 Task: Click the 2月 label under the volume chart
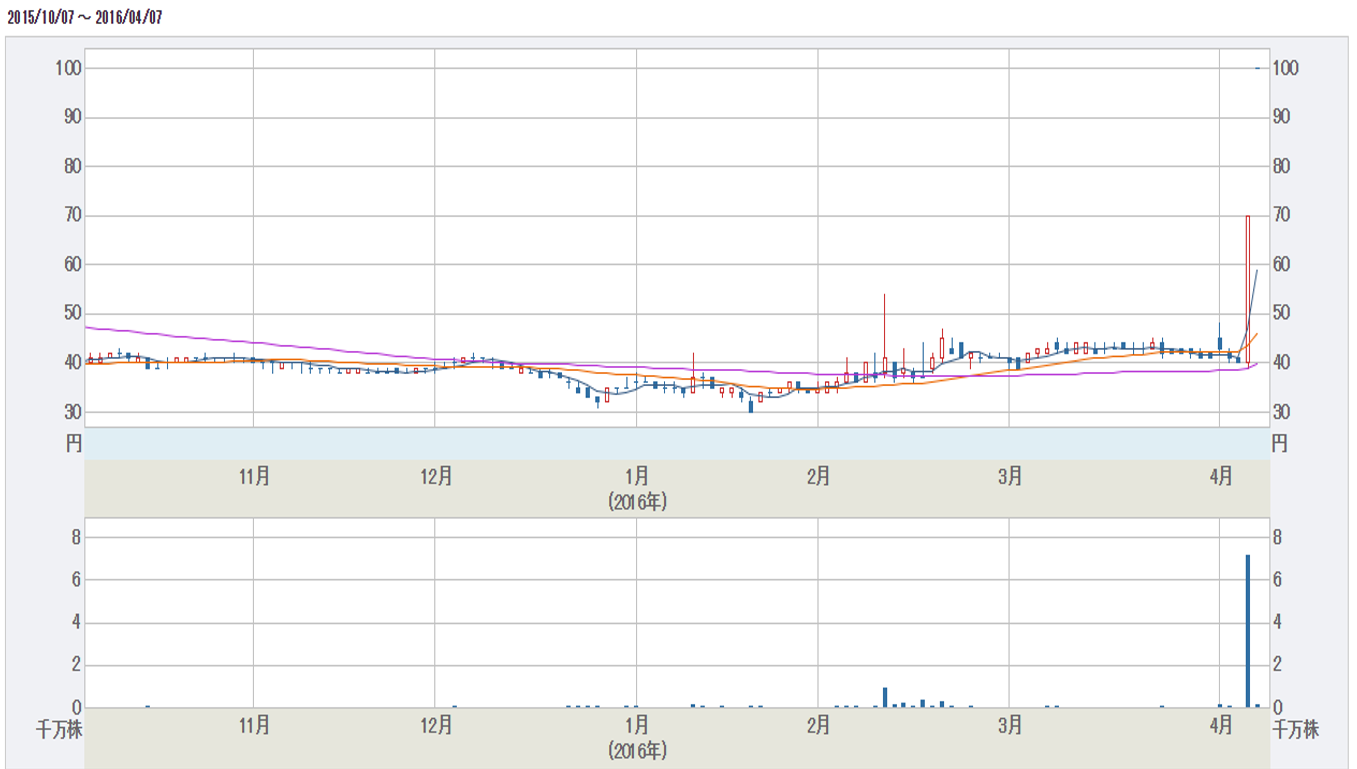[x=818, y=724]
